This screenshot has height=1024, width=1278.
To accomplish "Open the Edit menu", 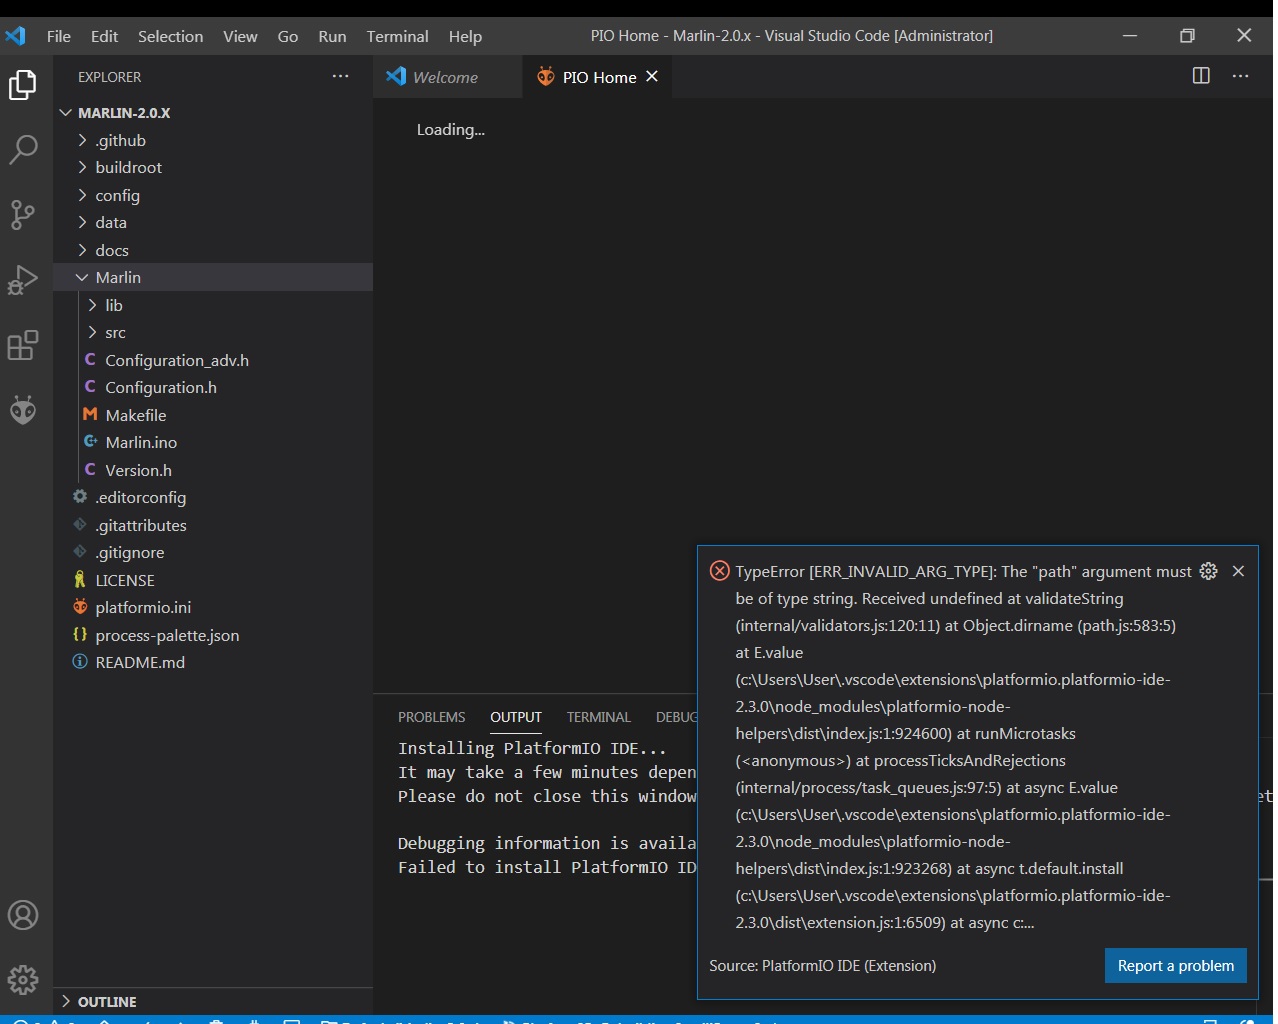I will click(104, 36).
